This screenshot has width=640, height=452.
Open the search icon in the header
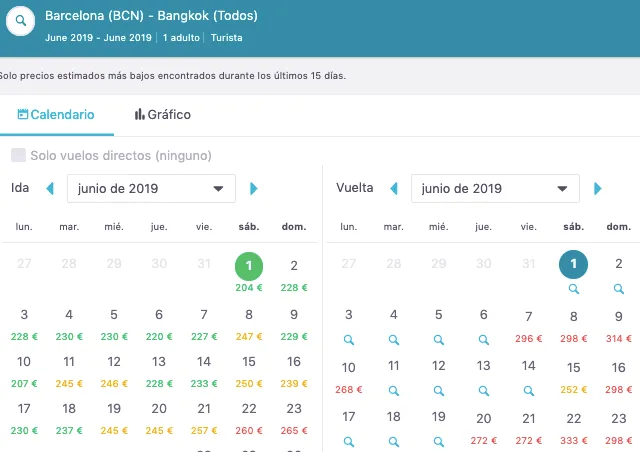pos(20,21)
